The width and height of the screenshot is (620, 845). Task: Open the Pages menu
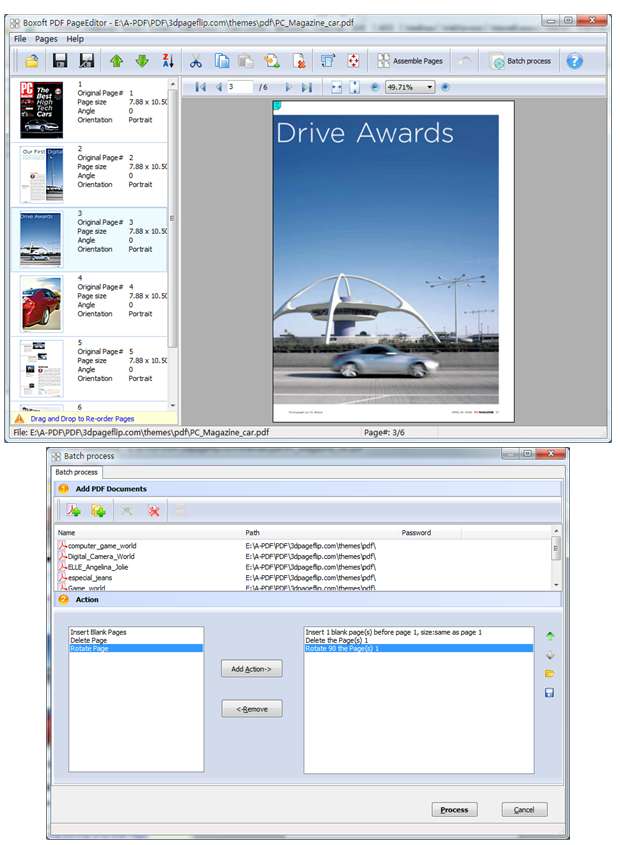click(x=46, y=39)
